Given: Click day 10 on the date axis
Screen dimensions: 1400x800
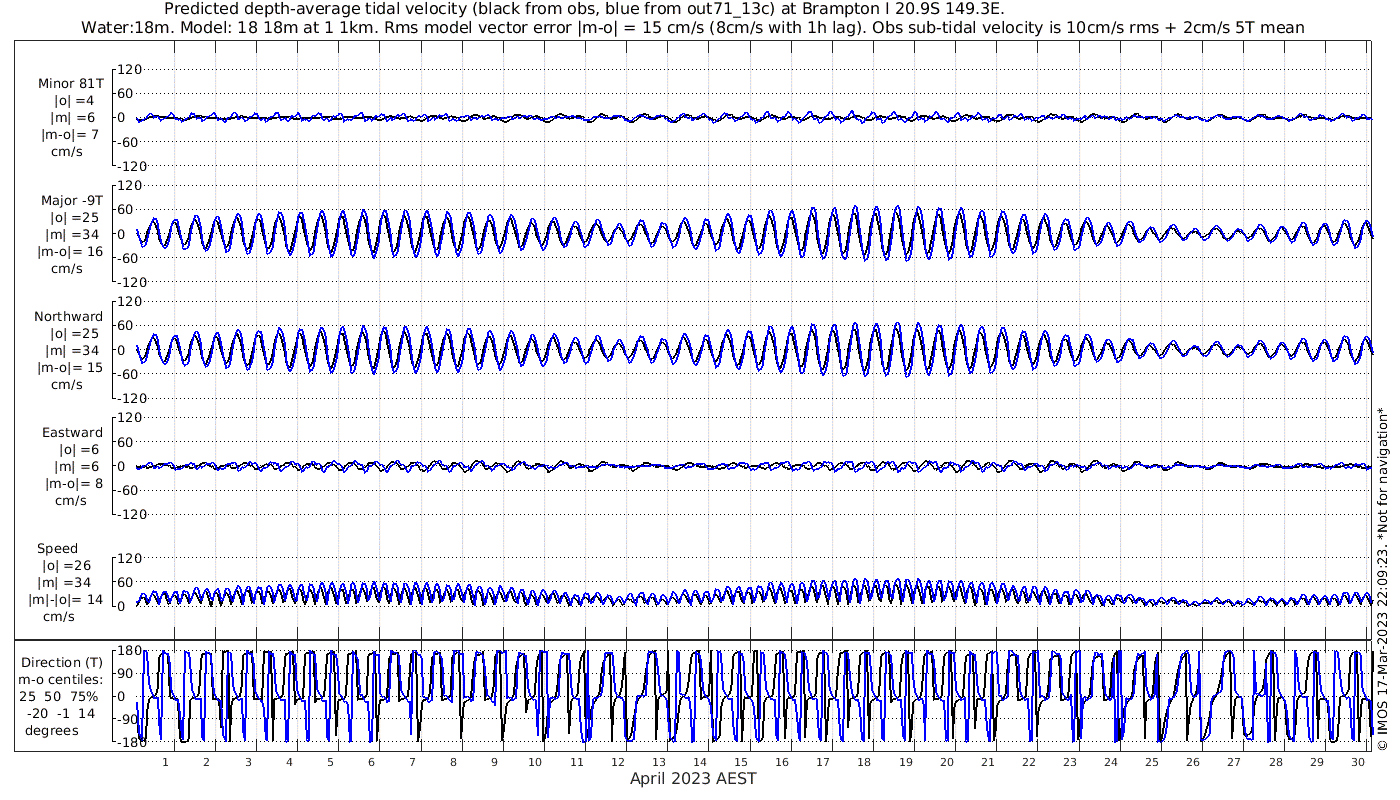Looking at the screenshot, I should point(536,761).
